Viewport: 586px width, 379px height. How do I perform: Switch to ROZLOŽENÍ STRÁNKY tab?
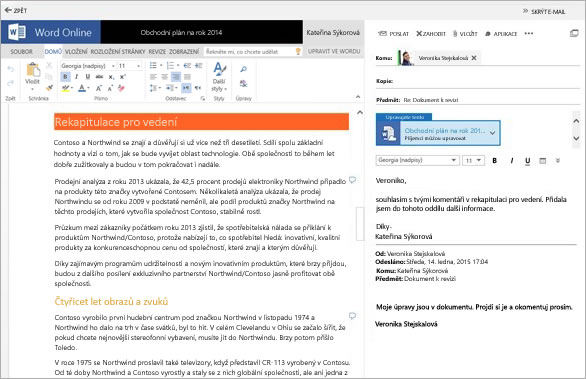click(x=118, y=52)
